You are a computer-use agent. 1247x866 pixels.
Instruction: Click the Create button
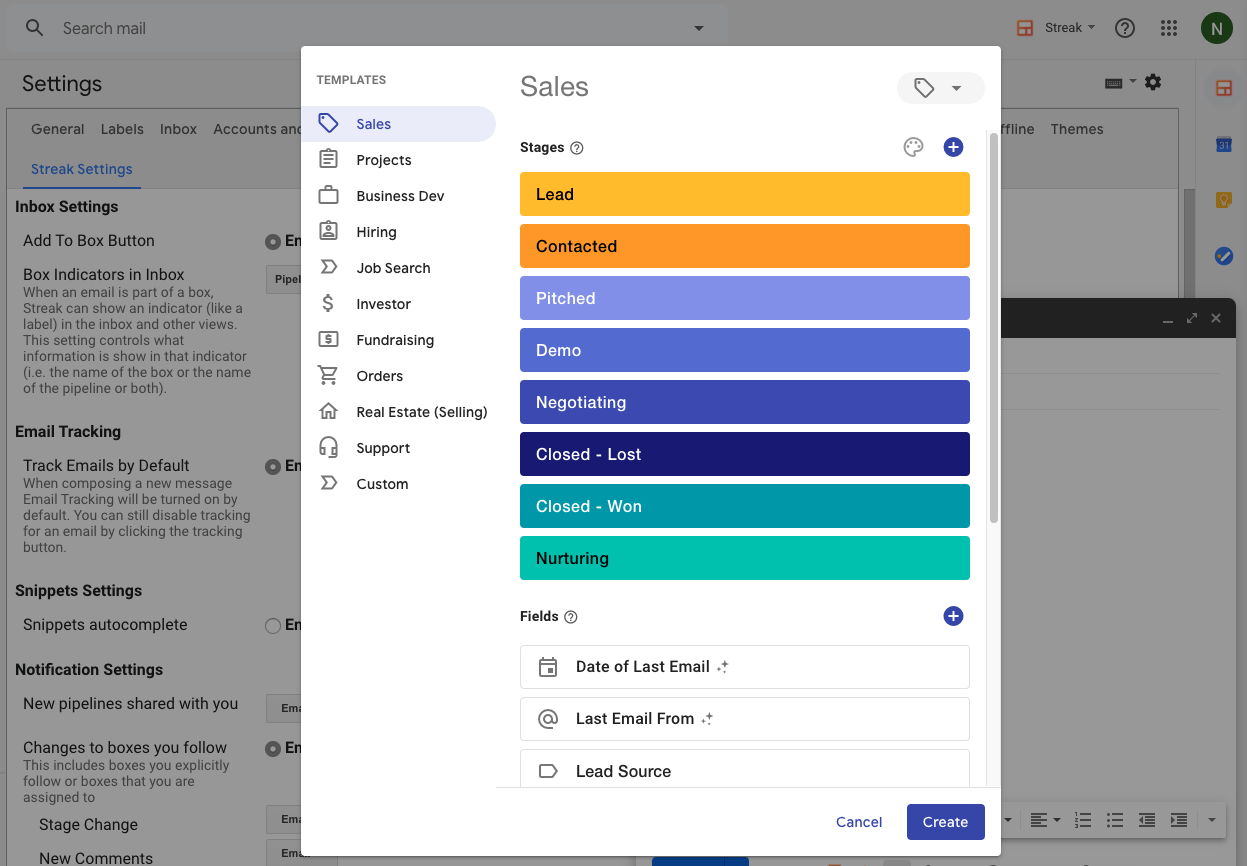click(x=945, y=822)
